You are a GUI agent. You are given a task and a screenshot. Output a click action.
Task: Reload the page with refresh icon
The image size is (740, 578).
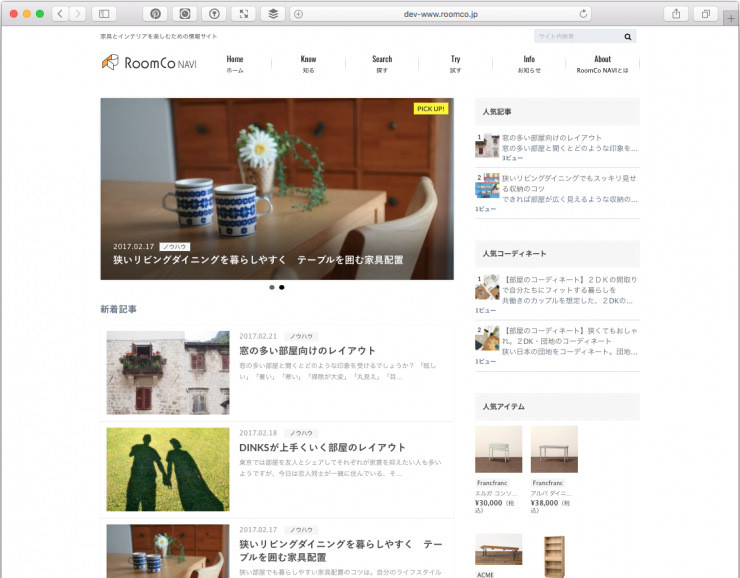(583, 14)
